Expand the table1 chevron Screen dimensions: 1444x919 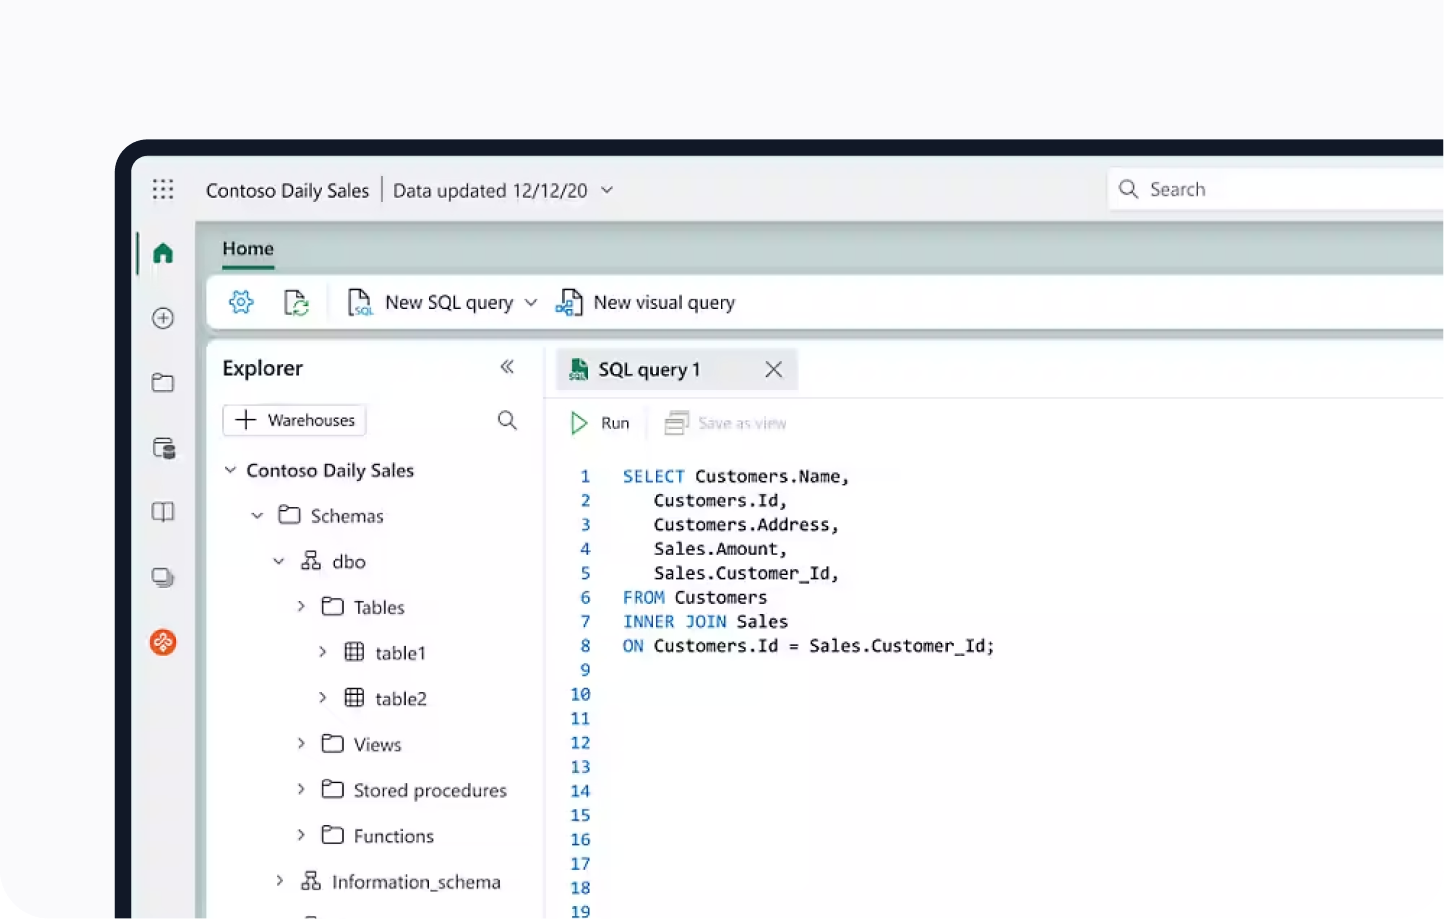pyautogui.click(x=322, y=652)
